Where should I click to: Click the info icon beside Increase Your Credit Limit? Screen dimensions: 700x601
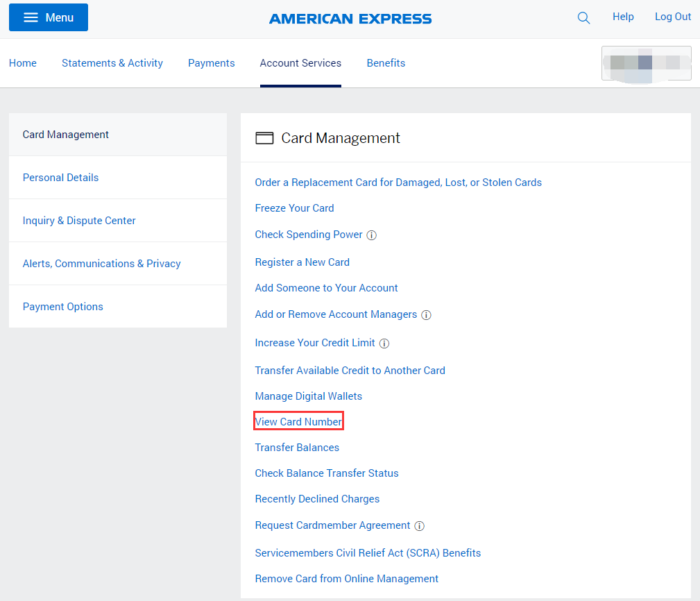[384, 343]
